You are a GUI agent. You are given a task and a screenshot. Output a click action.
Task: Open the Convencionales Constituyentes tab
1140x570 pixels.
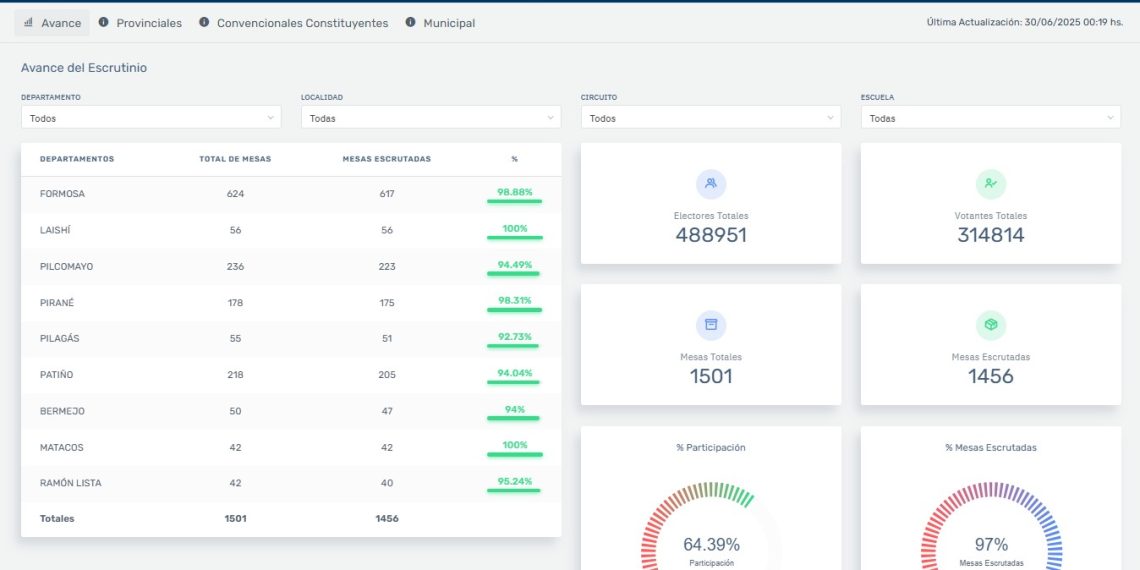coord(302,23)
